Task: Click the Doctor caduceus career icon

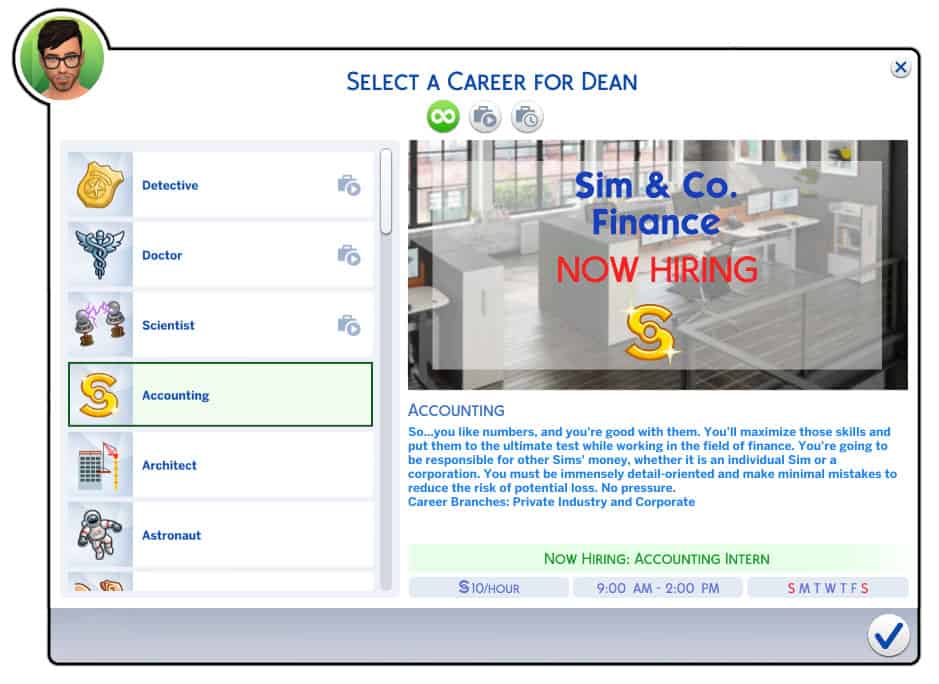Action: coord(100,255)
